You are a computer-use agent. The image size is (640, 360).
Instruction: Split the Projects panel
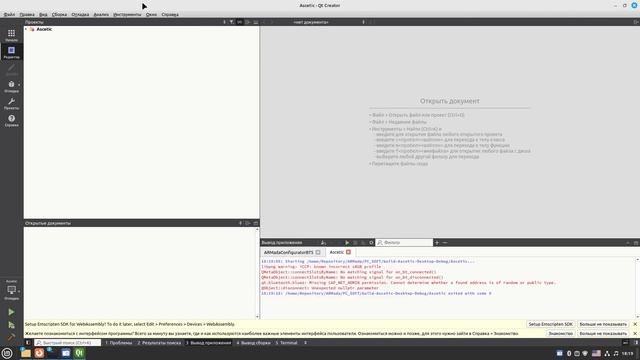pyautogui.click(x=248, y=22)
